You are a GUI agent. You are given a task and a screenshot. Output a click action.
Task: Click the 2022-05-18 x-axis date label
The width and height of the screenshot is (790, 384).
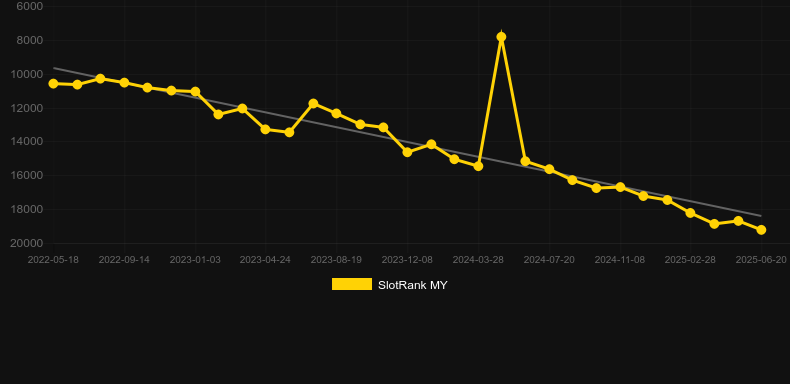coord(53,260)
